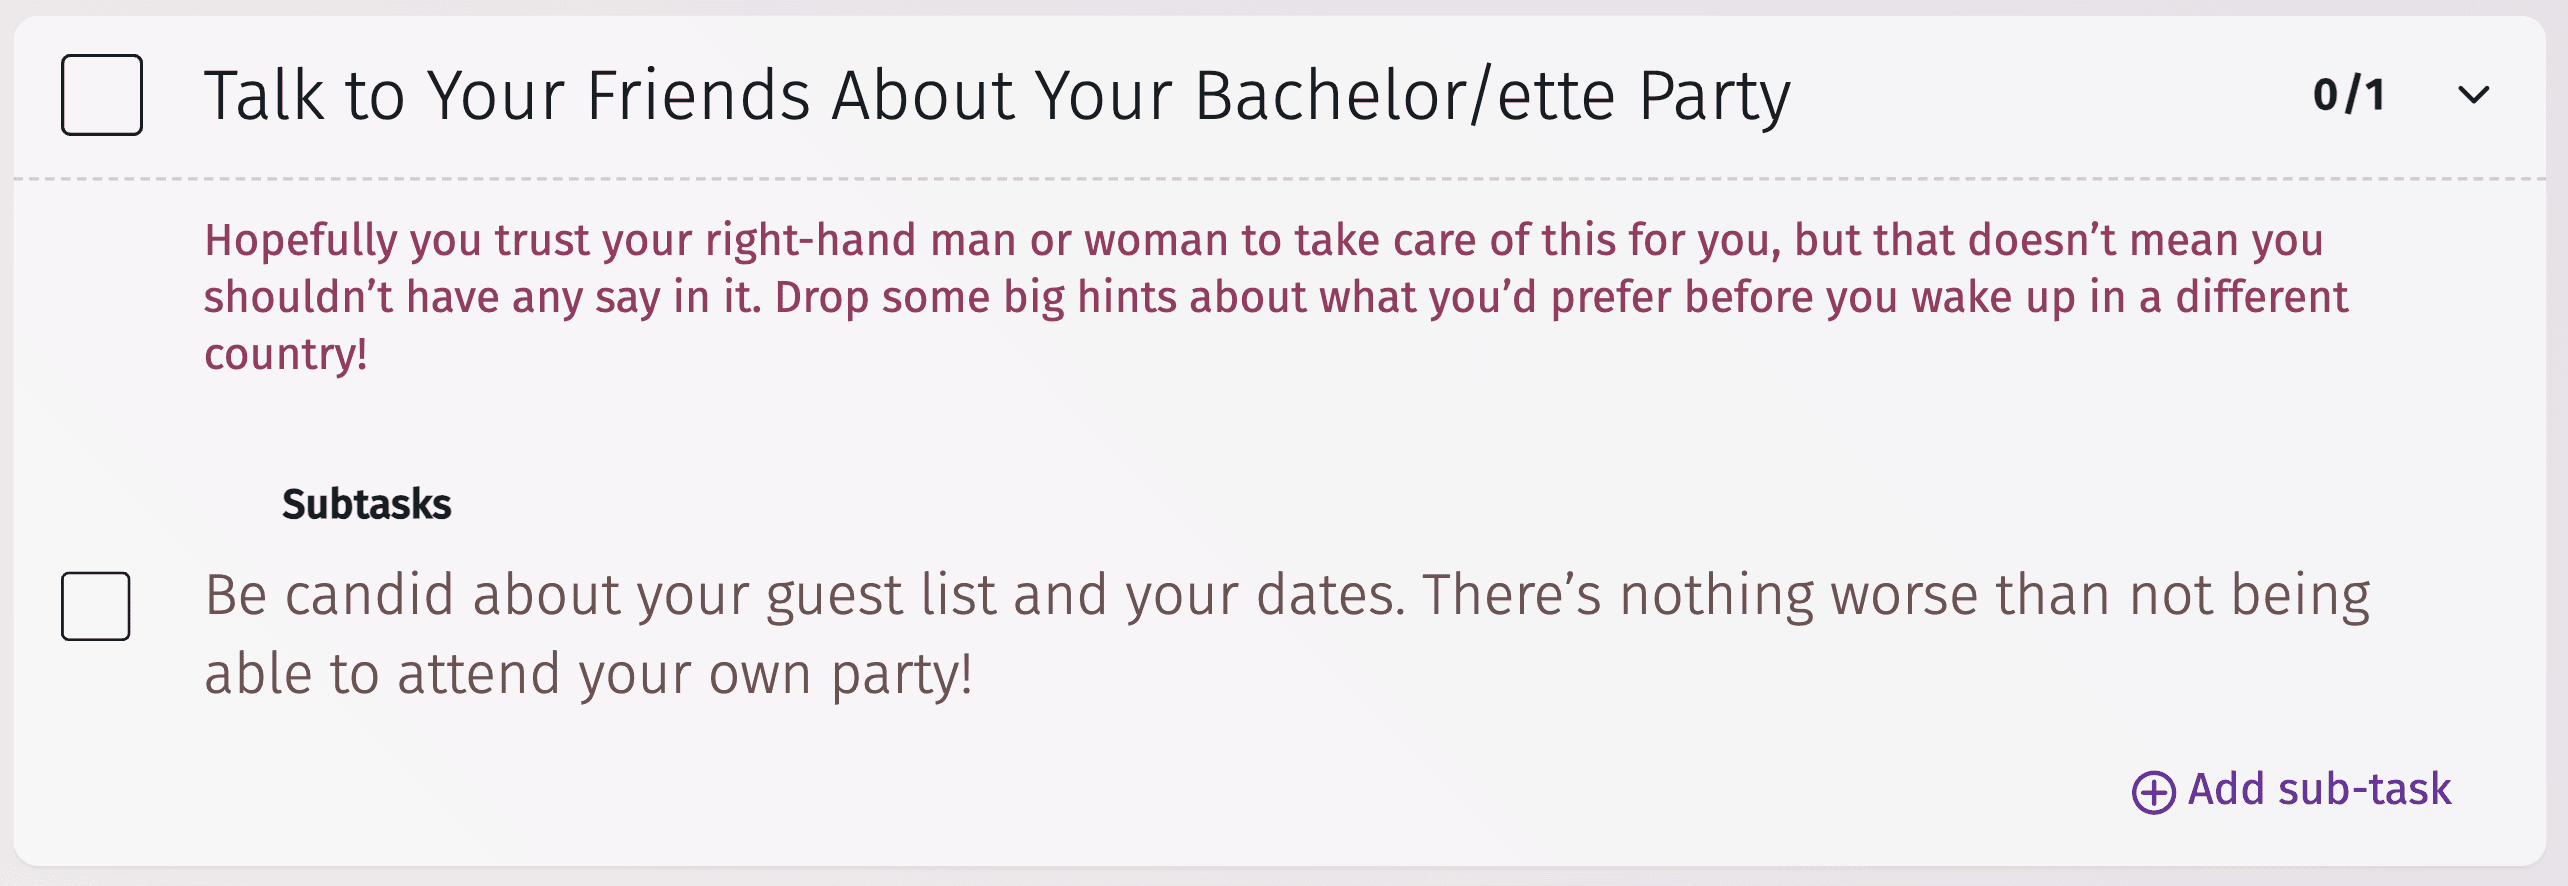Viewport: 2568px width, 886px height.
Task: Click 'Talk to' at start of title
Action: tap(304, 96)
